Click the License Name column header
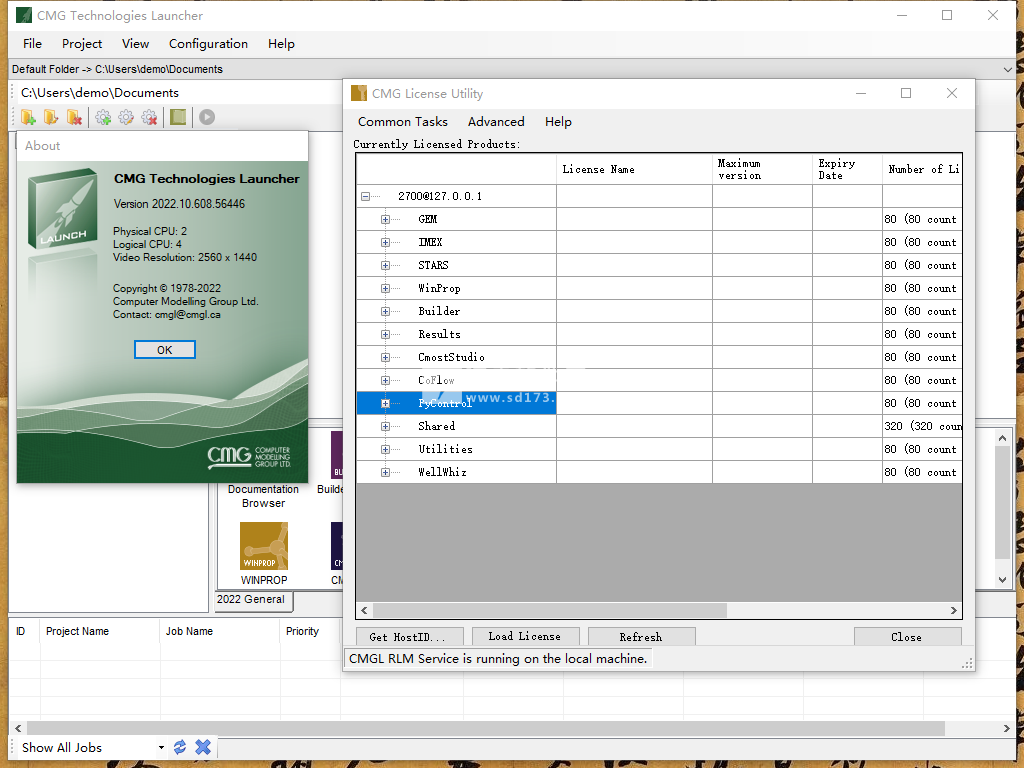 pyautogui.click(x=634, y=169)
